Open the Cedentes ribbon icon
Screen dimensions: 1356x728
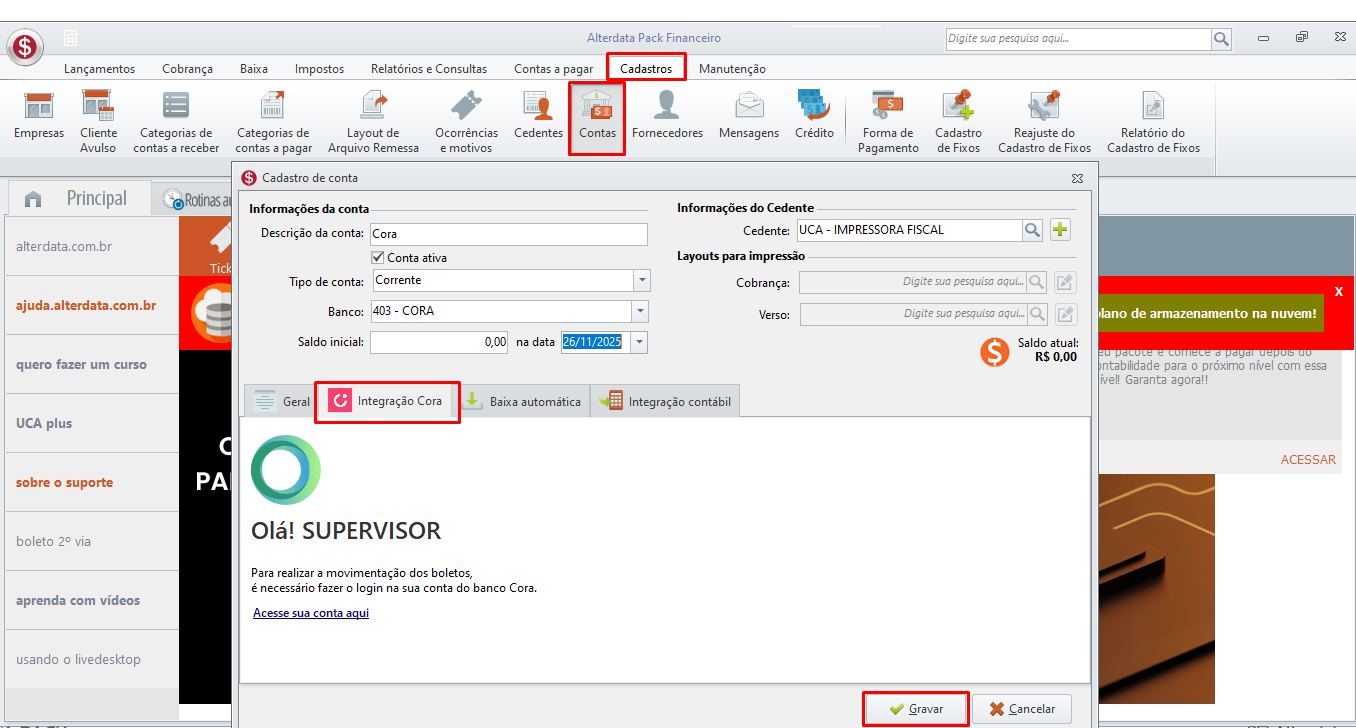click(538, 117)
